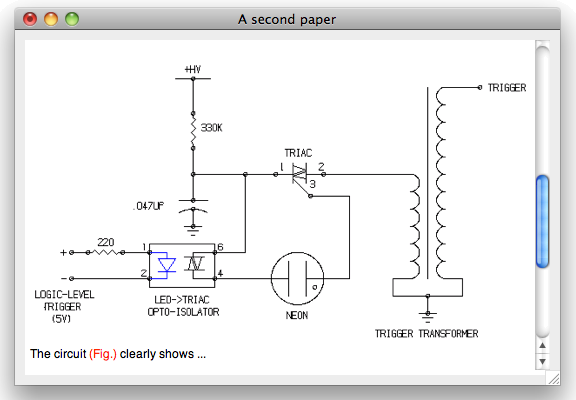576x400 pixels.
Task: Click the text 'The circuit' in paragraph
Action: (x=58, y=354)
